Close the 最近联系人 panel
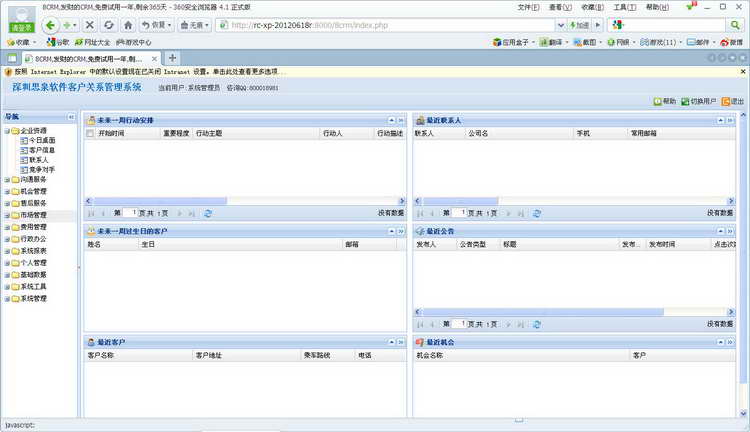750x432 pixels. pyautogui.click(x=730, y=121)
